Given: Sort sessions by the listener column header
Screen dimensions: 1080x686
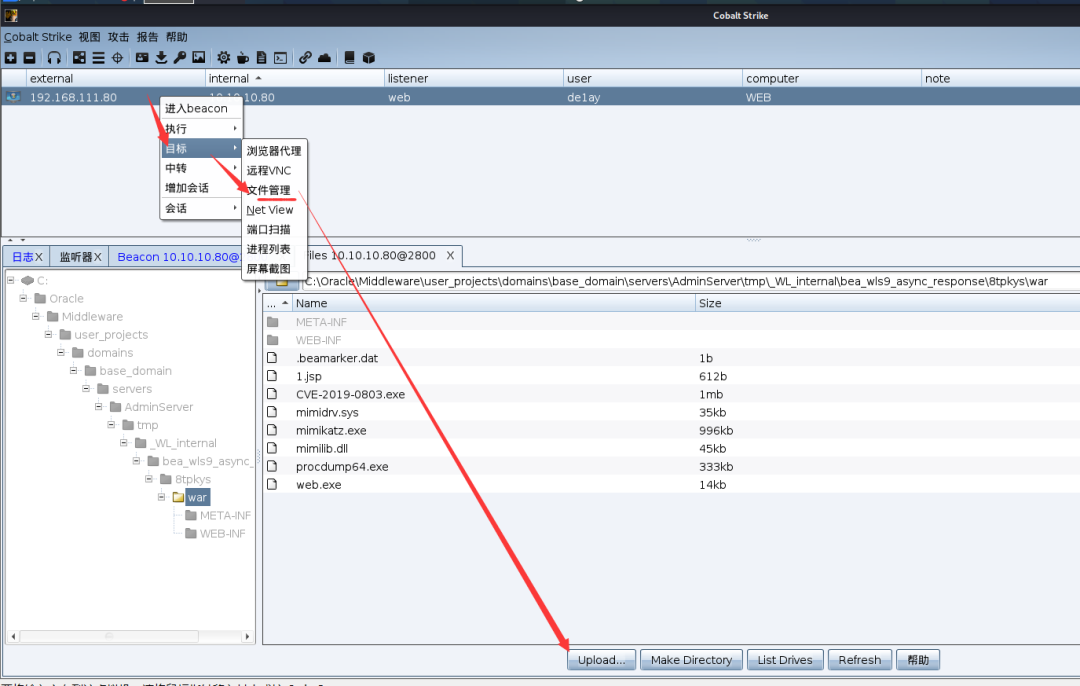Looking at the screenshot, I should point(474,79).
